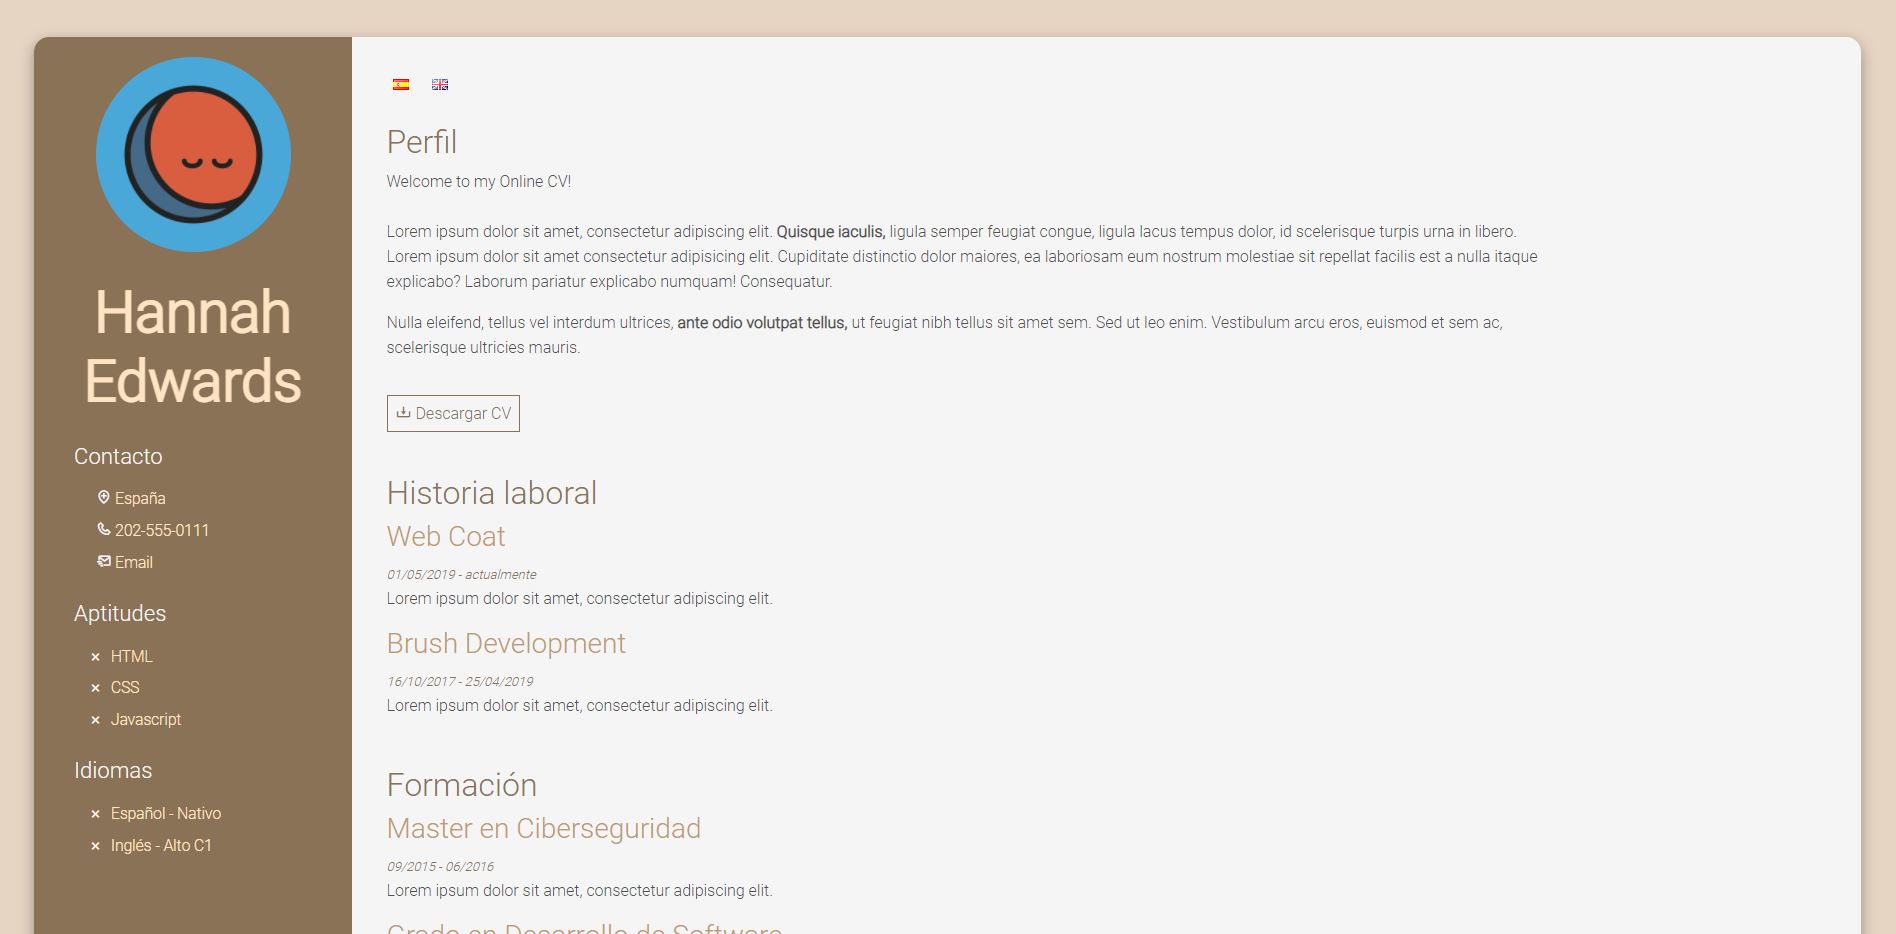The image size is (1896, 934).
Task: Click the Aptitudes sidebar heading
Action: tap(120, 613)
